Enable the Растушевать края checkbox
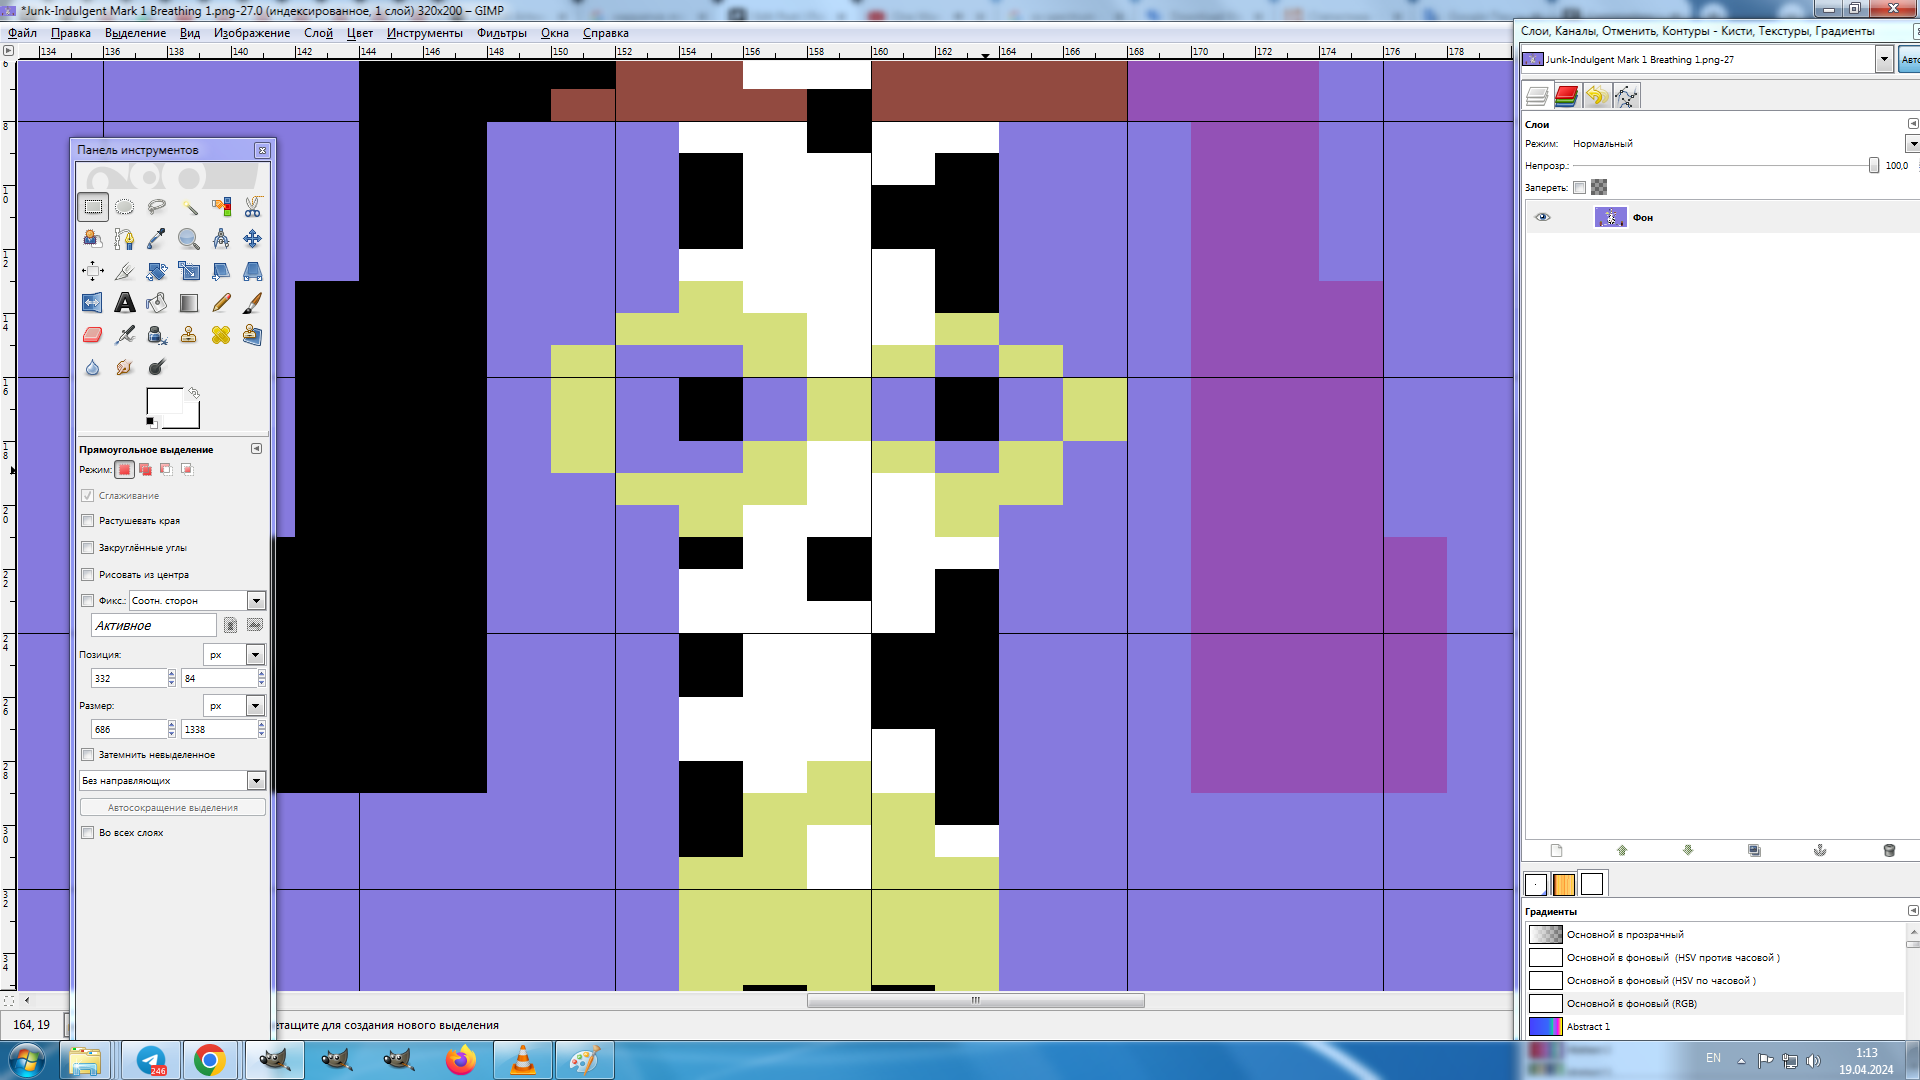 88,521
